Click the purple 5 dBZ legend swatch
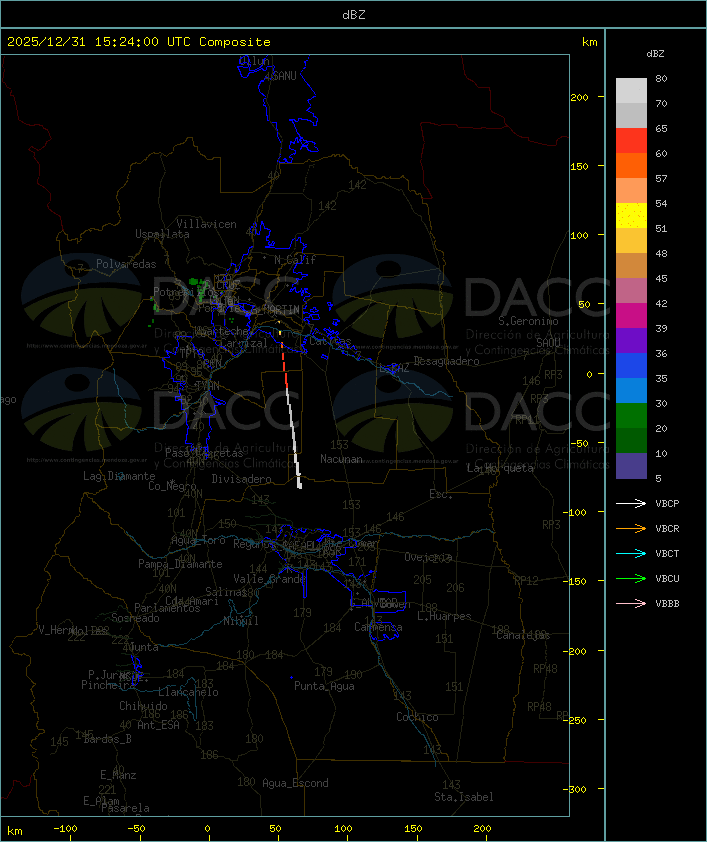The height and width of the screenshot is (842, 707). pos(631,466)
